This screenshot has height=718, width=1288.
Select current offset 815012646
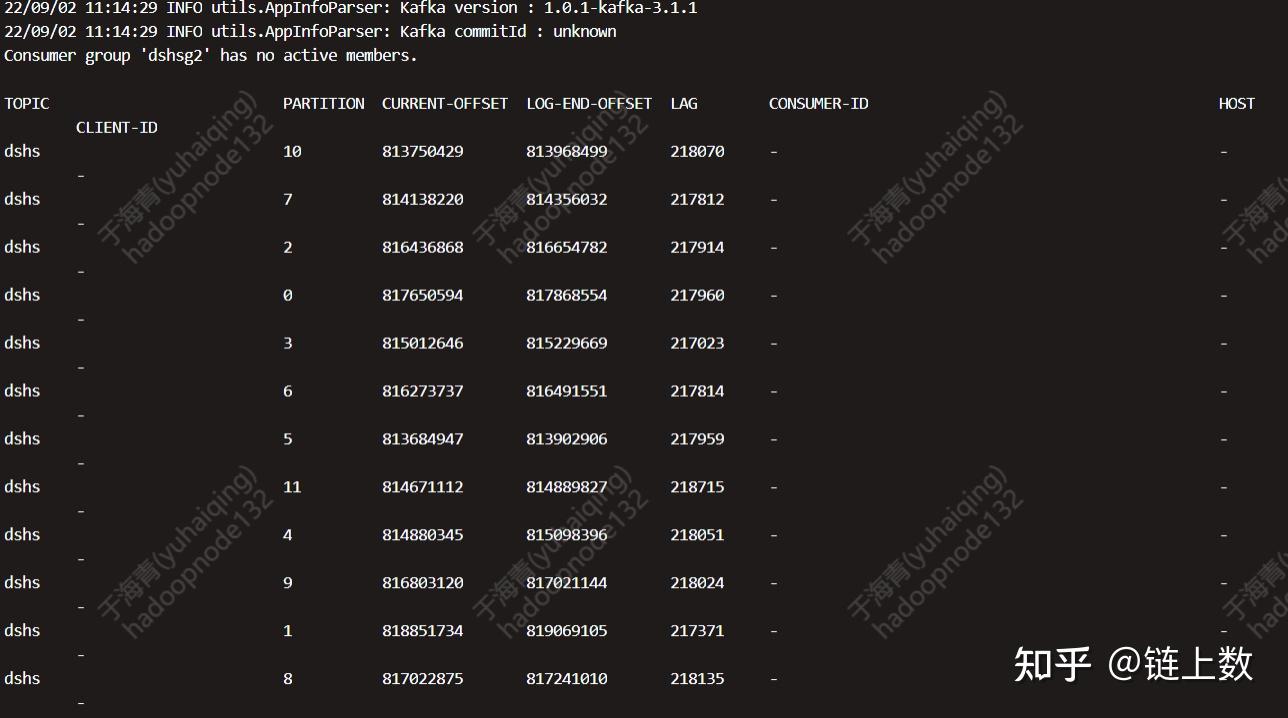[423, 343]
